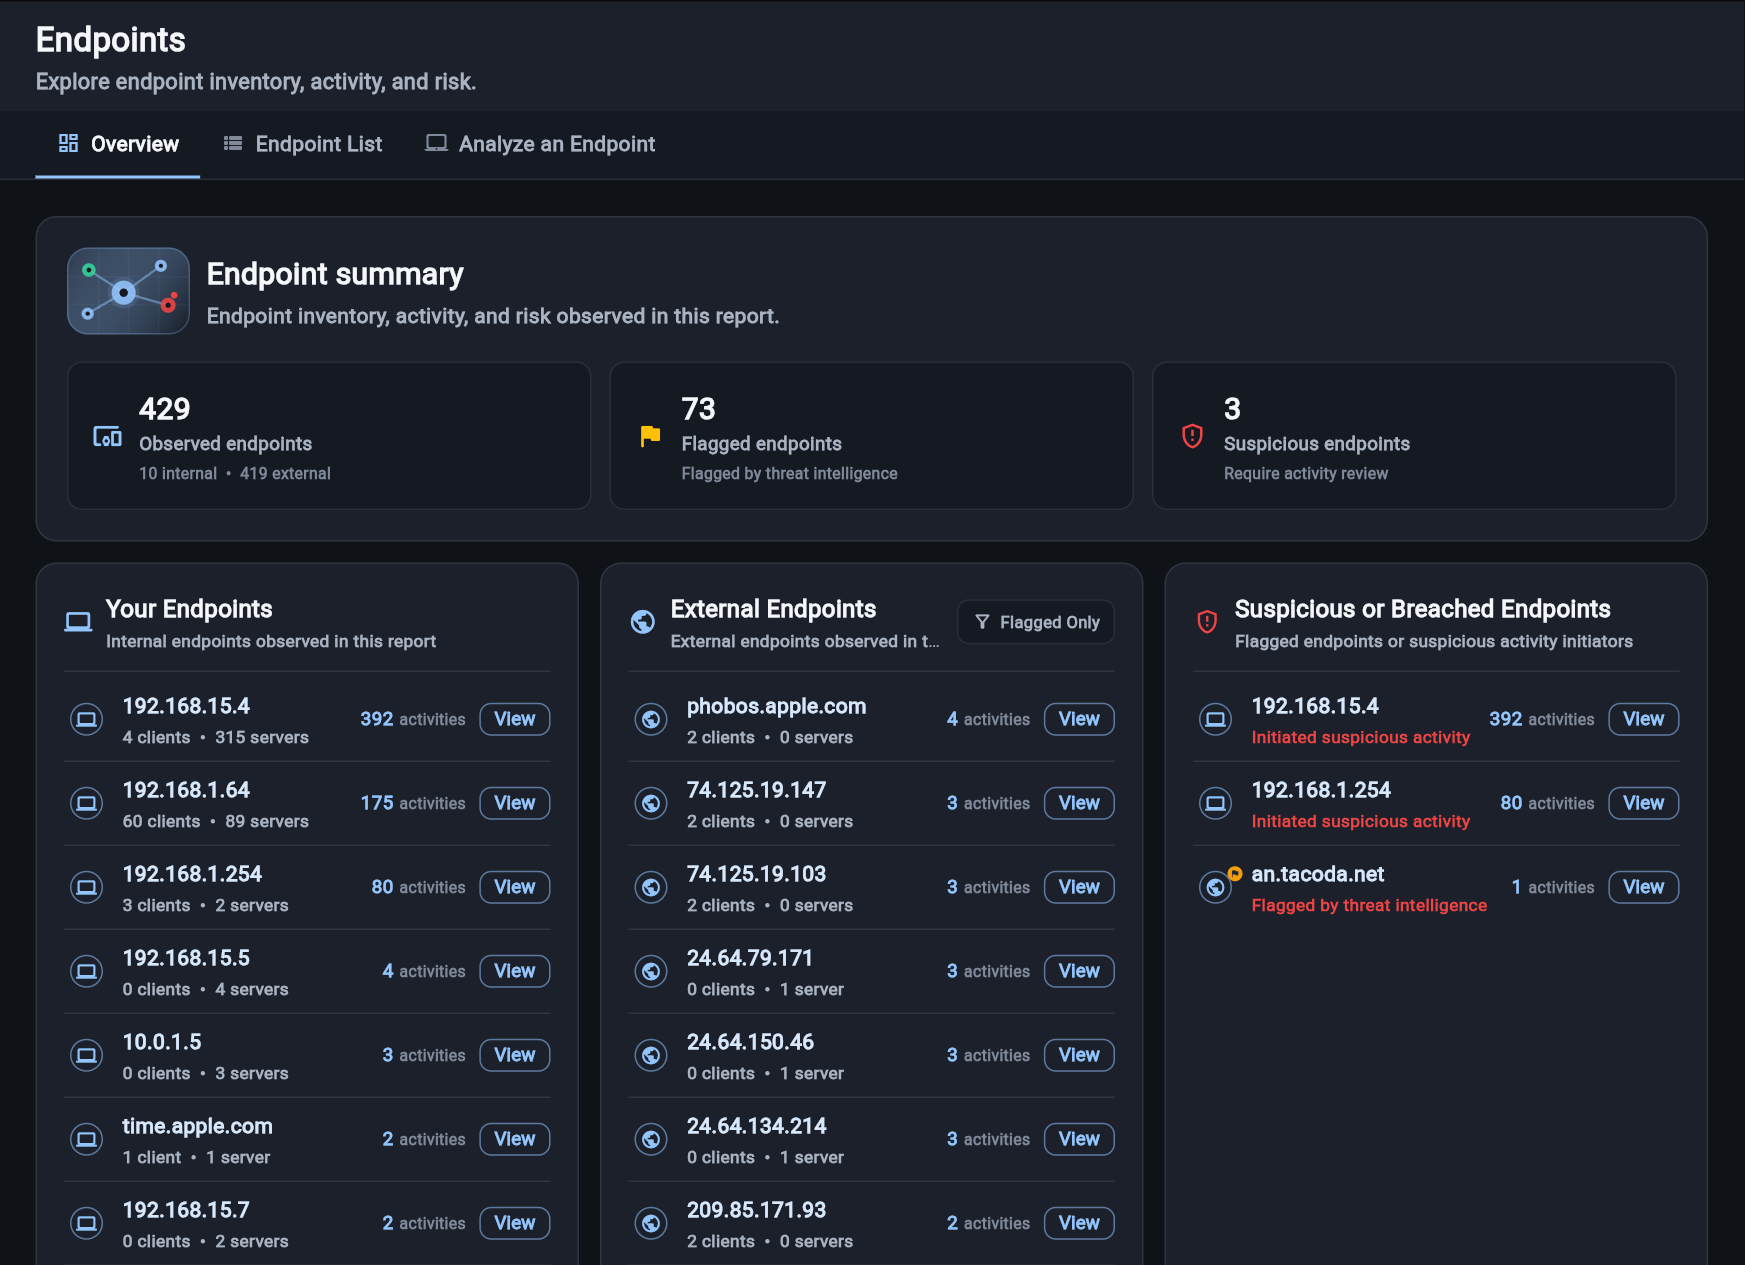Click the laptop icon beside Your Endpoints
The height and width of the screenshot is (1265, 1745).
(x=78, y=622)
